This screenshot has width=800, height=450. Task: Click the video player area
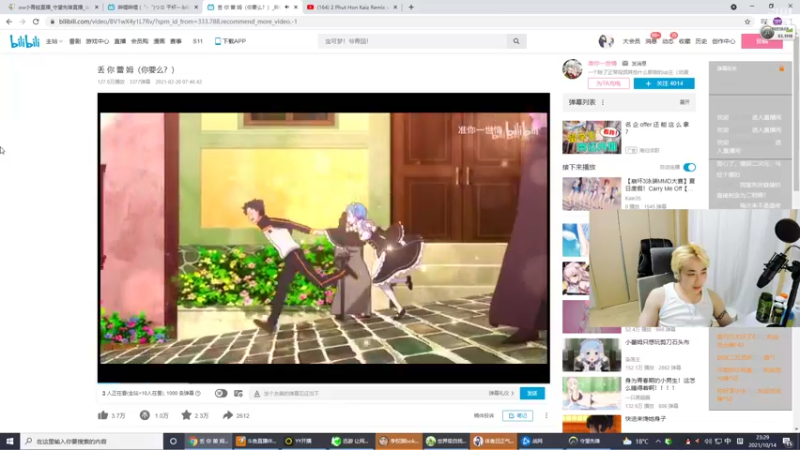pyautogui.click(x=323, y=236)
